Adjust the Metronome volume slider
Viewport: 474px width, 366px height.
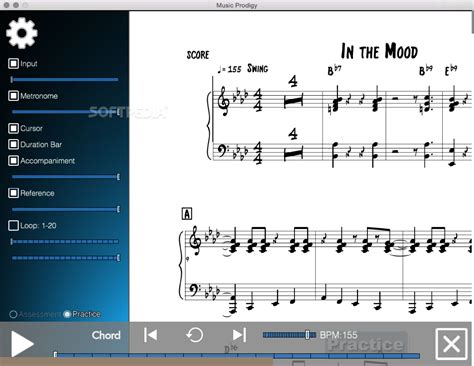(65, 112)
